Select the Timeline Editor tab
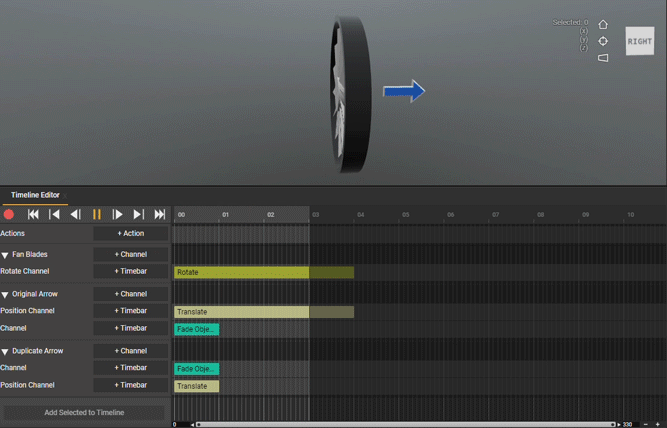The width and height of the screenshot is (667, 428). point(35,195)
